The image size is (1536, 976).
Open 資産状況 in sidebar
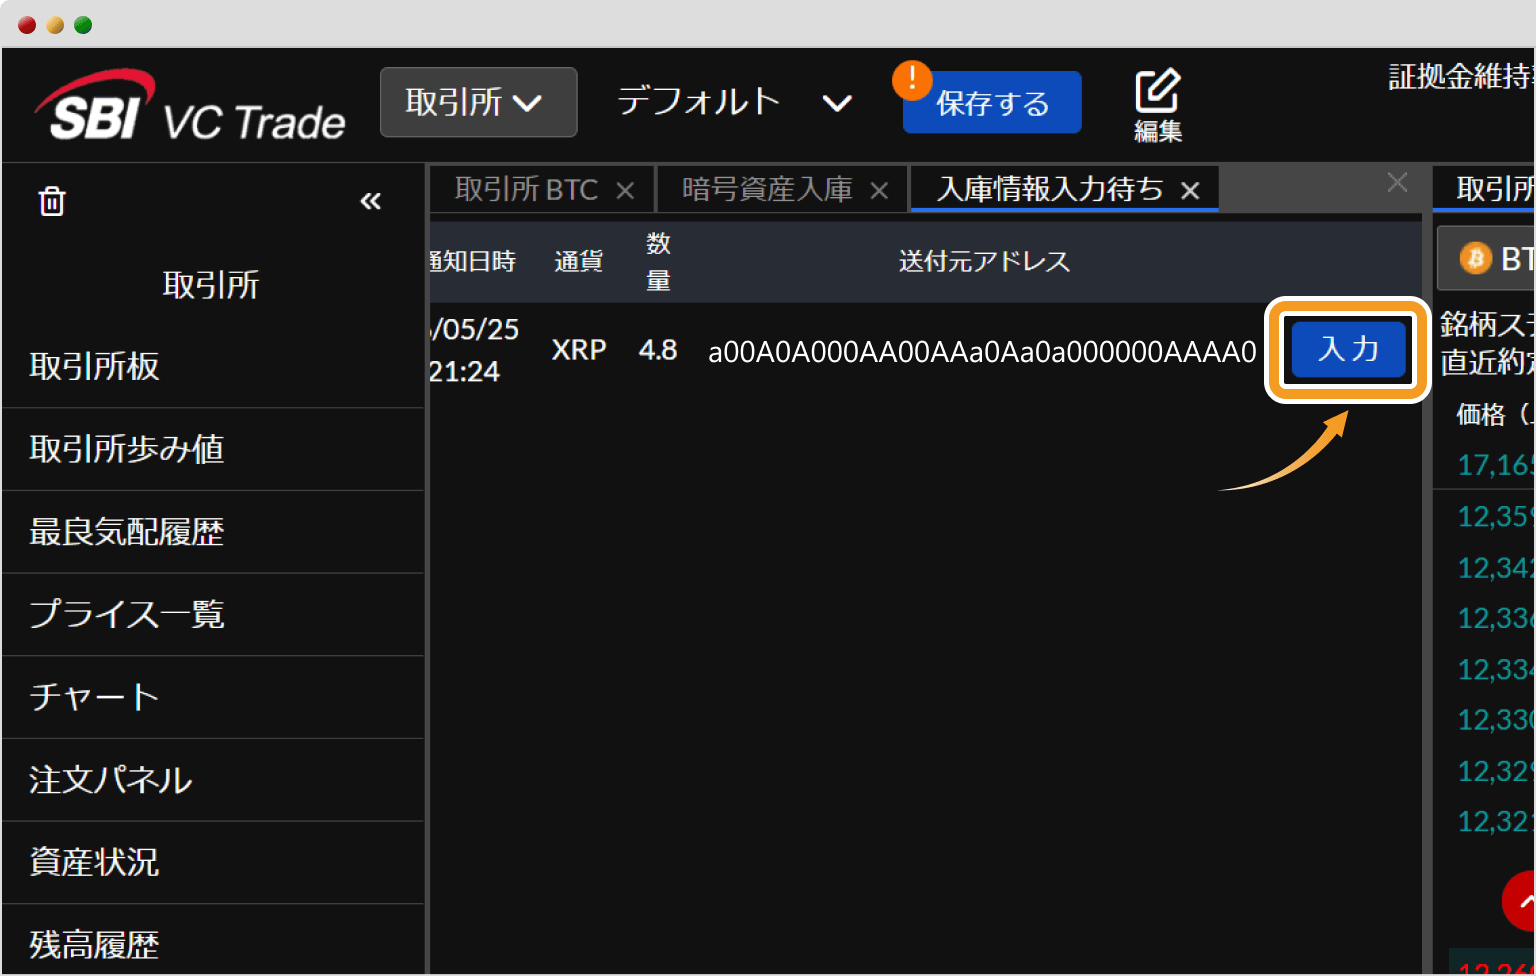click(x=213, y=862)
